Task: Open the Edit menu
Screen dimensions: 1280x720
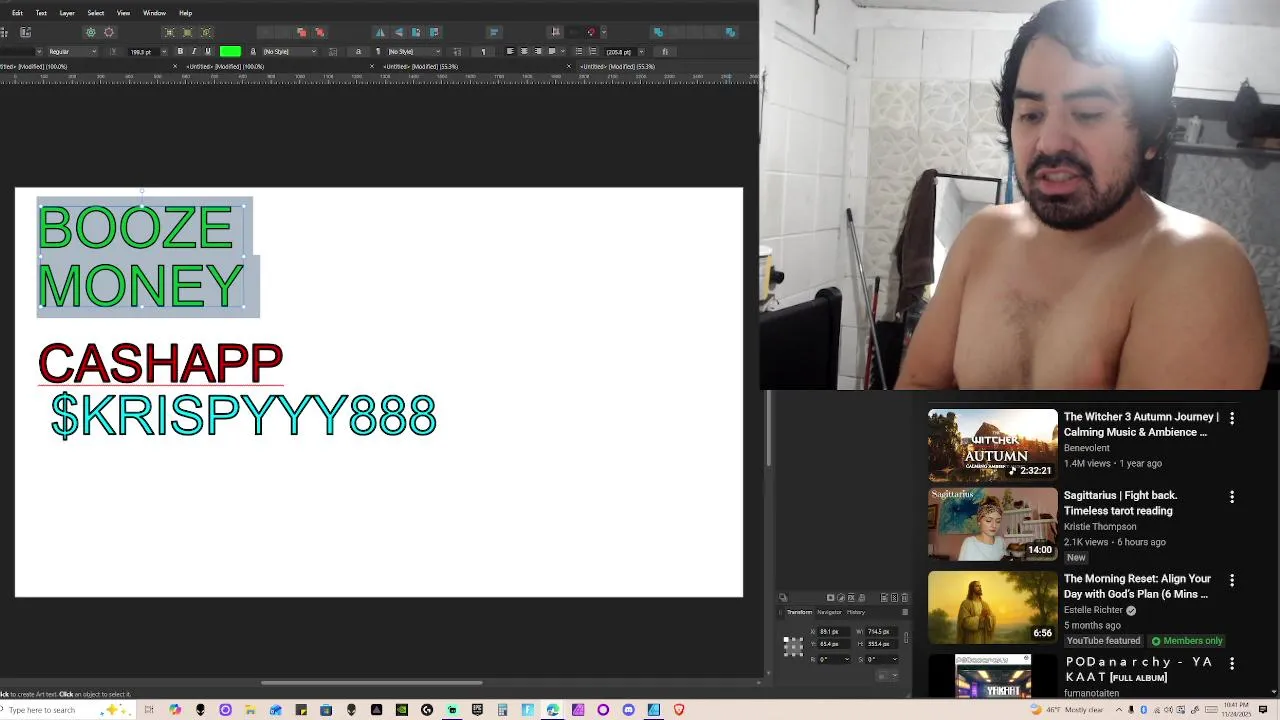Action: [17, 13]
